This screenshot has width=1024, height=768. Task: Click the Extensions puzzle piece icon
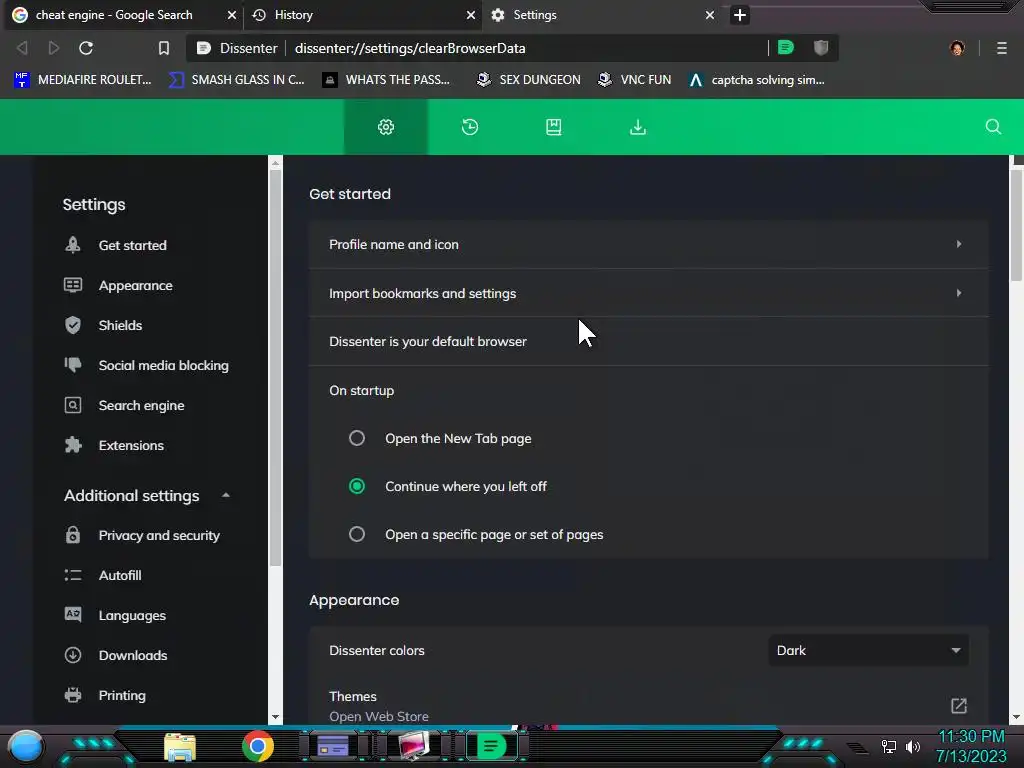pyautogui.click(x=73, y=445)
